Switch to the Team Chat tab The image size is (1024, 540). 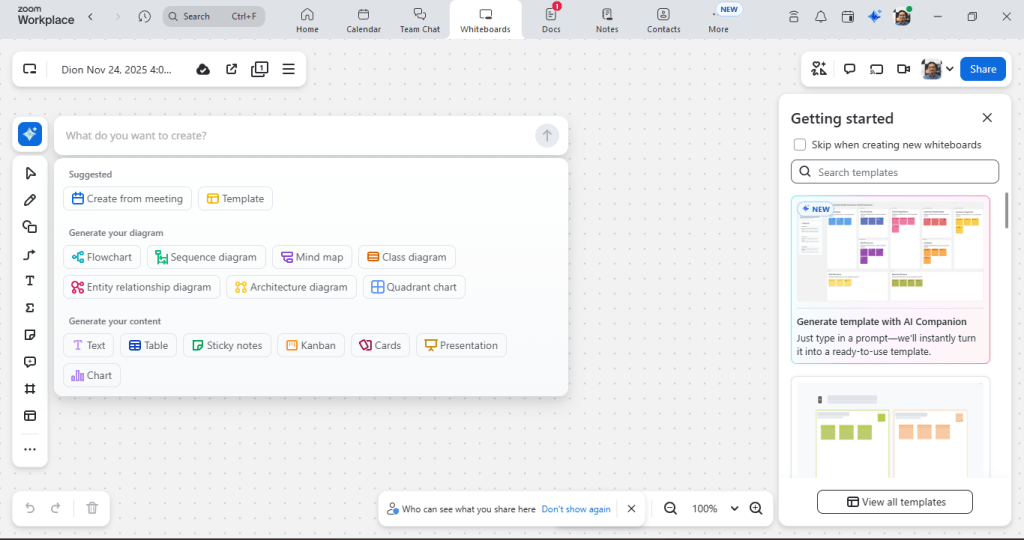click(x=420, y=20)
